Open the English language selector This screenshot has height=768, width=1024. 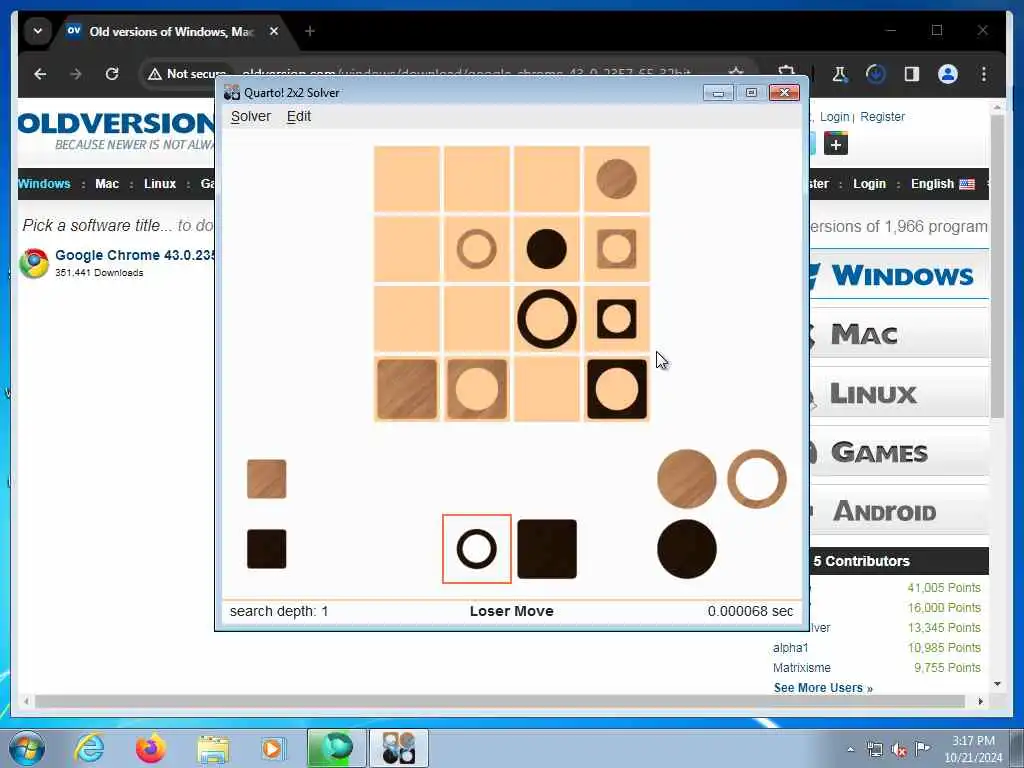pos(943,184)
